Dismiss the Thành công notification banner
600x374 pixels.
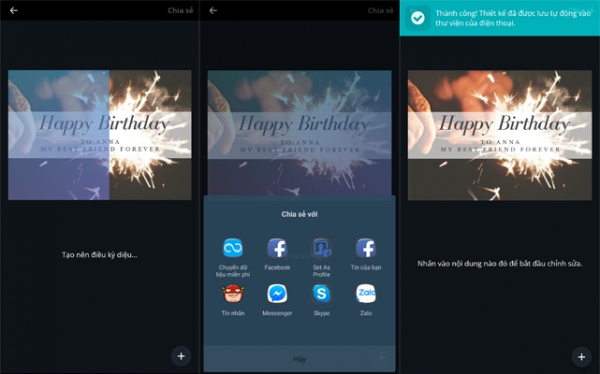point(500,18)
